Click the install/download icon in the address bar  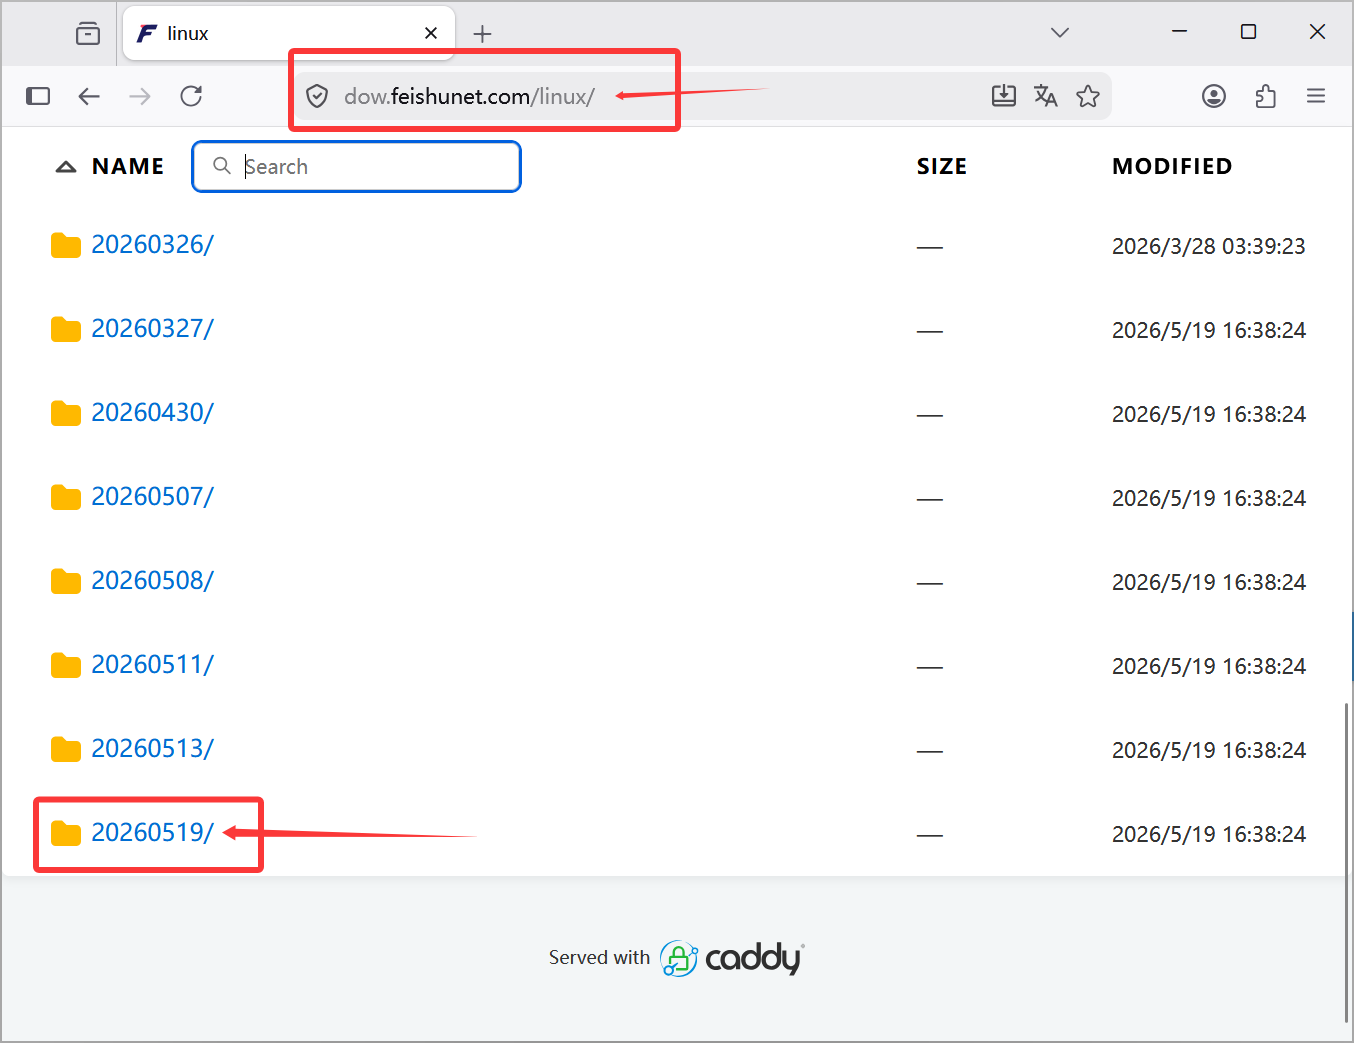pos(1004,96)
